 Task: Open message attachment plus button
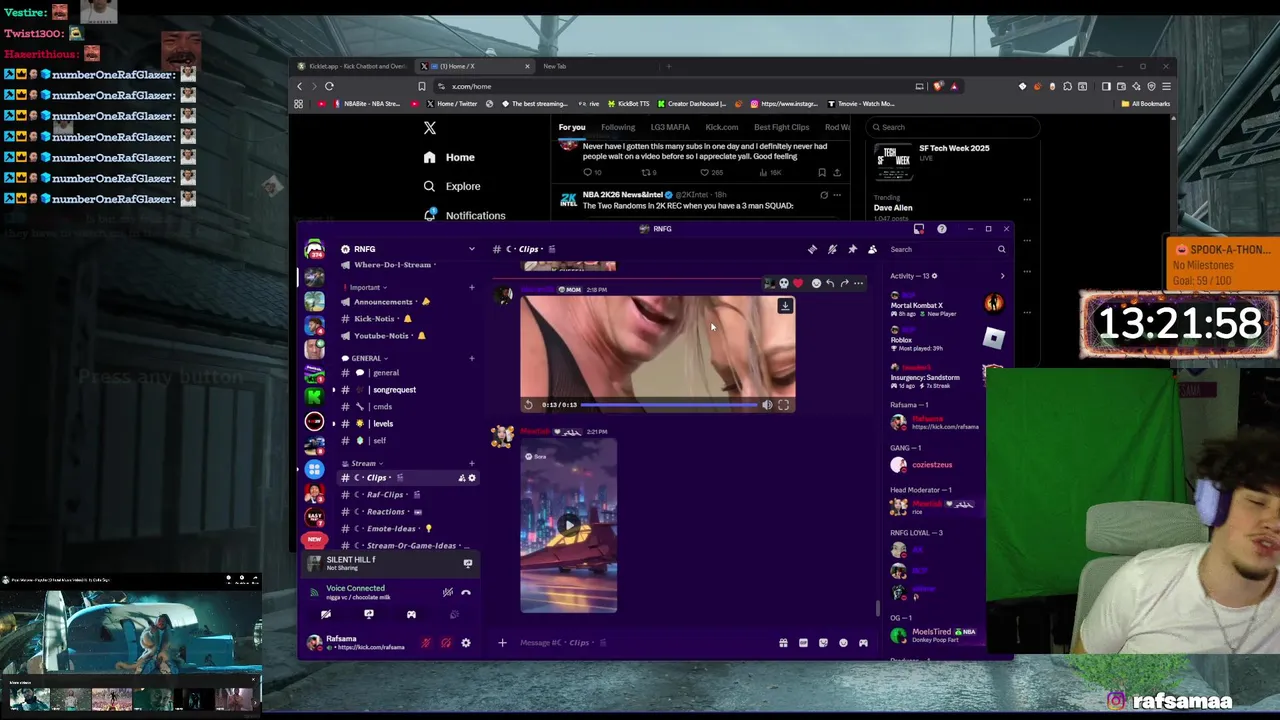click(502, 643)
